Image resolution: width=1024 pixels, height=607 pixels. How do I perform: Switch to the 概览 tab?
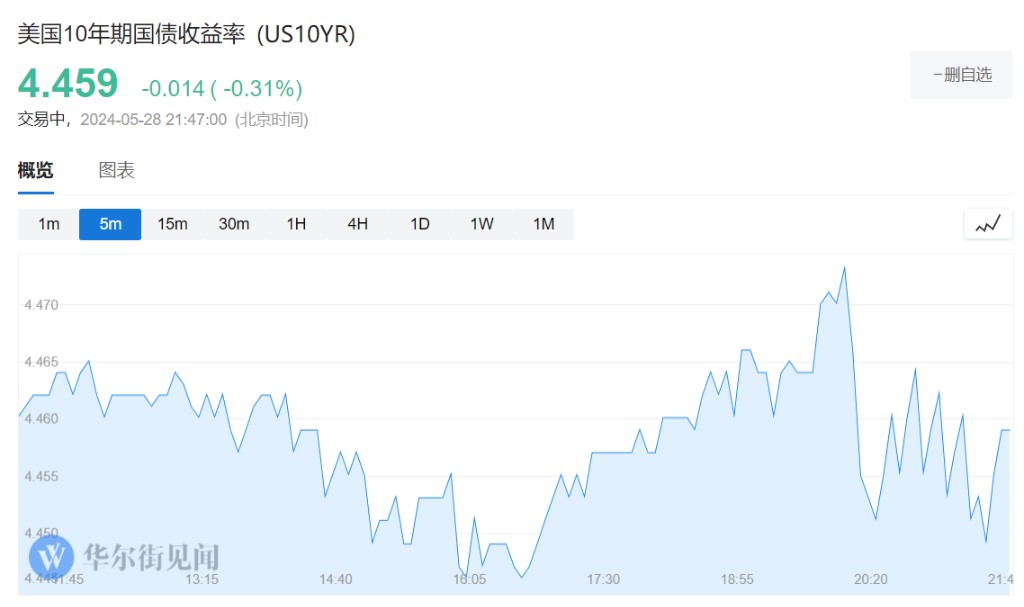coord(36,171)
